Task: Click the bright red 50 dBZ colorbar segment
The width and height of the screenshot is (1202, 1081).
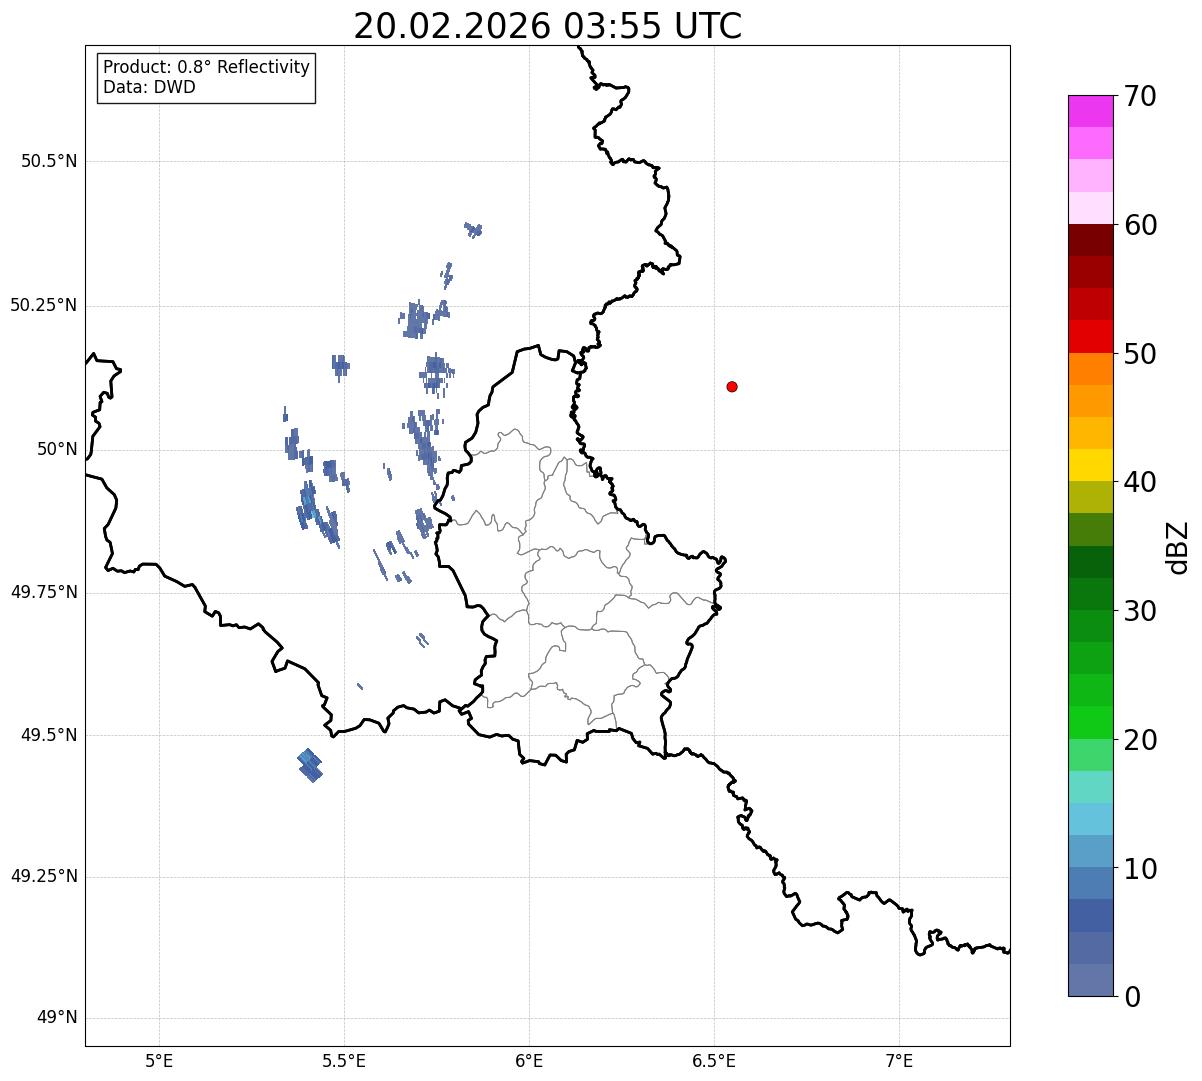Action: tap(1090, 337)
